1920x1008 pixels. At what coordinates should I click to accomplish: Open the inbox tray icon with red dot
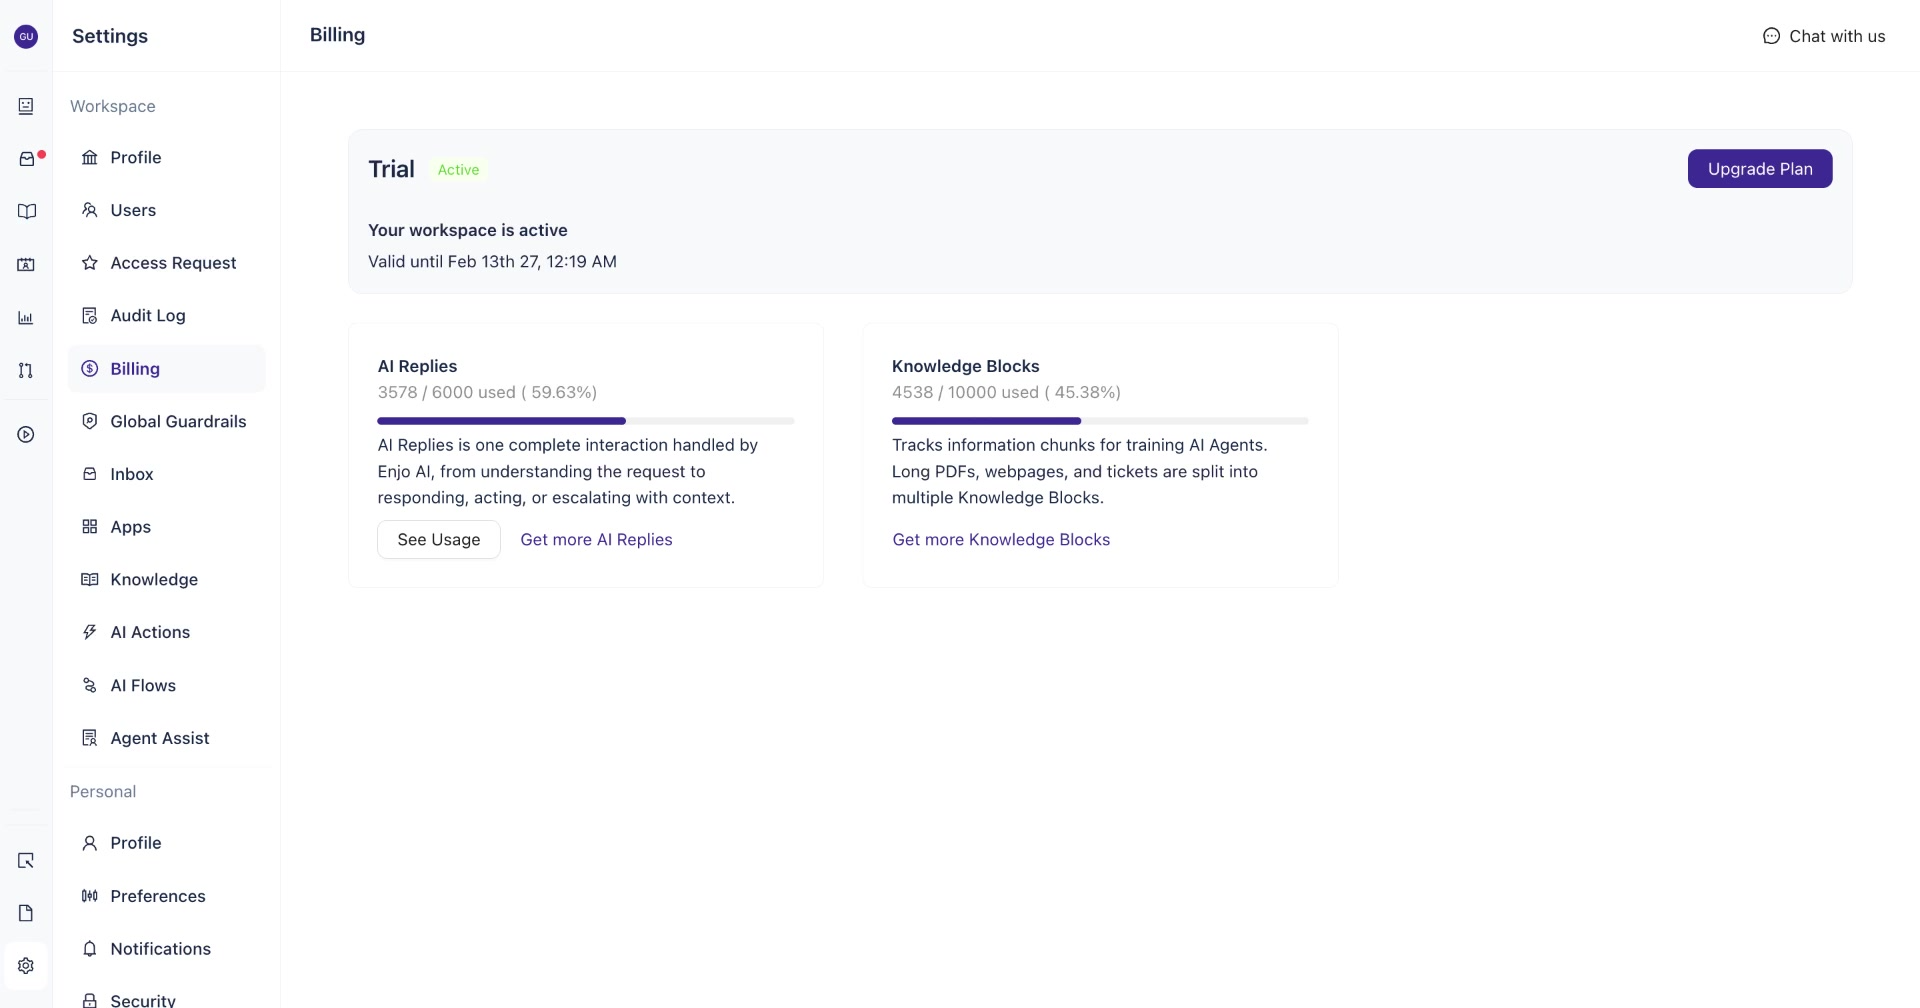27,159
